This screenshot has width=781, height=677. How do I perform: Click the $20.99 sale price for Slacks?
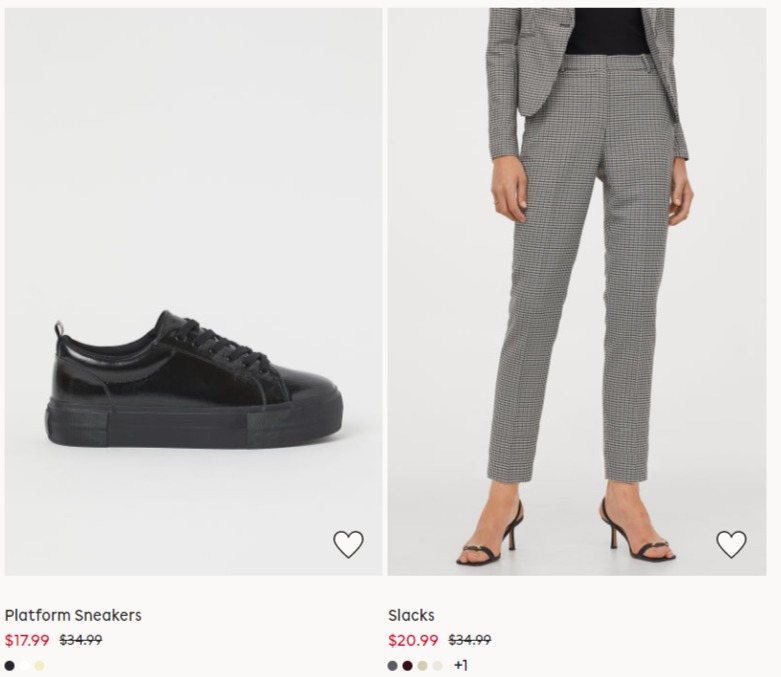(x=413, y=640)
